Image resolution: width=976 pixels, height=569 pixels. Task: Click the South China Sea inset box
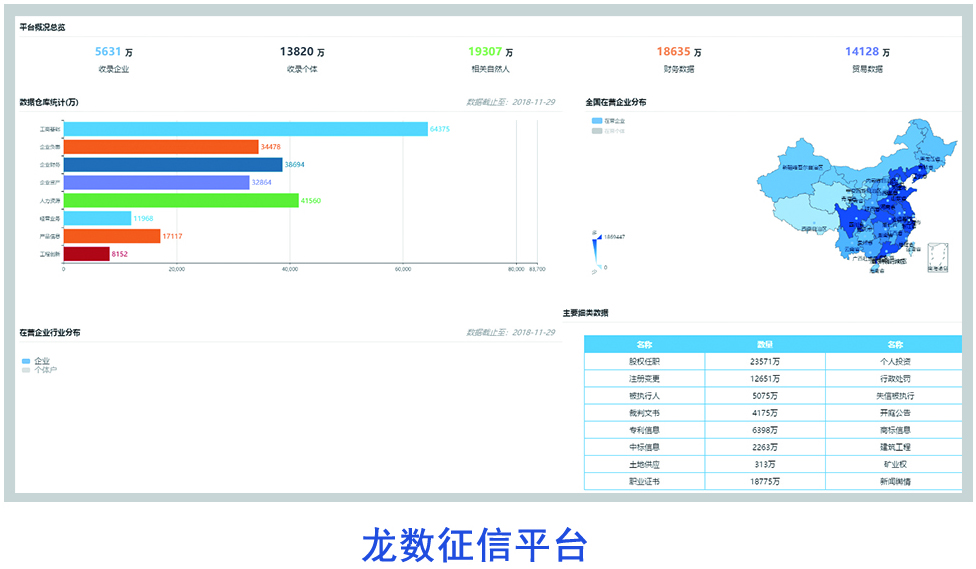[x=938, y=258]
